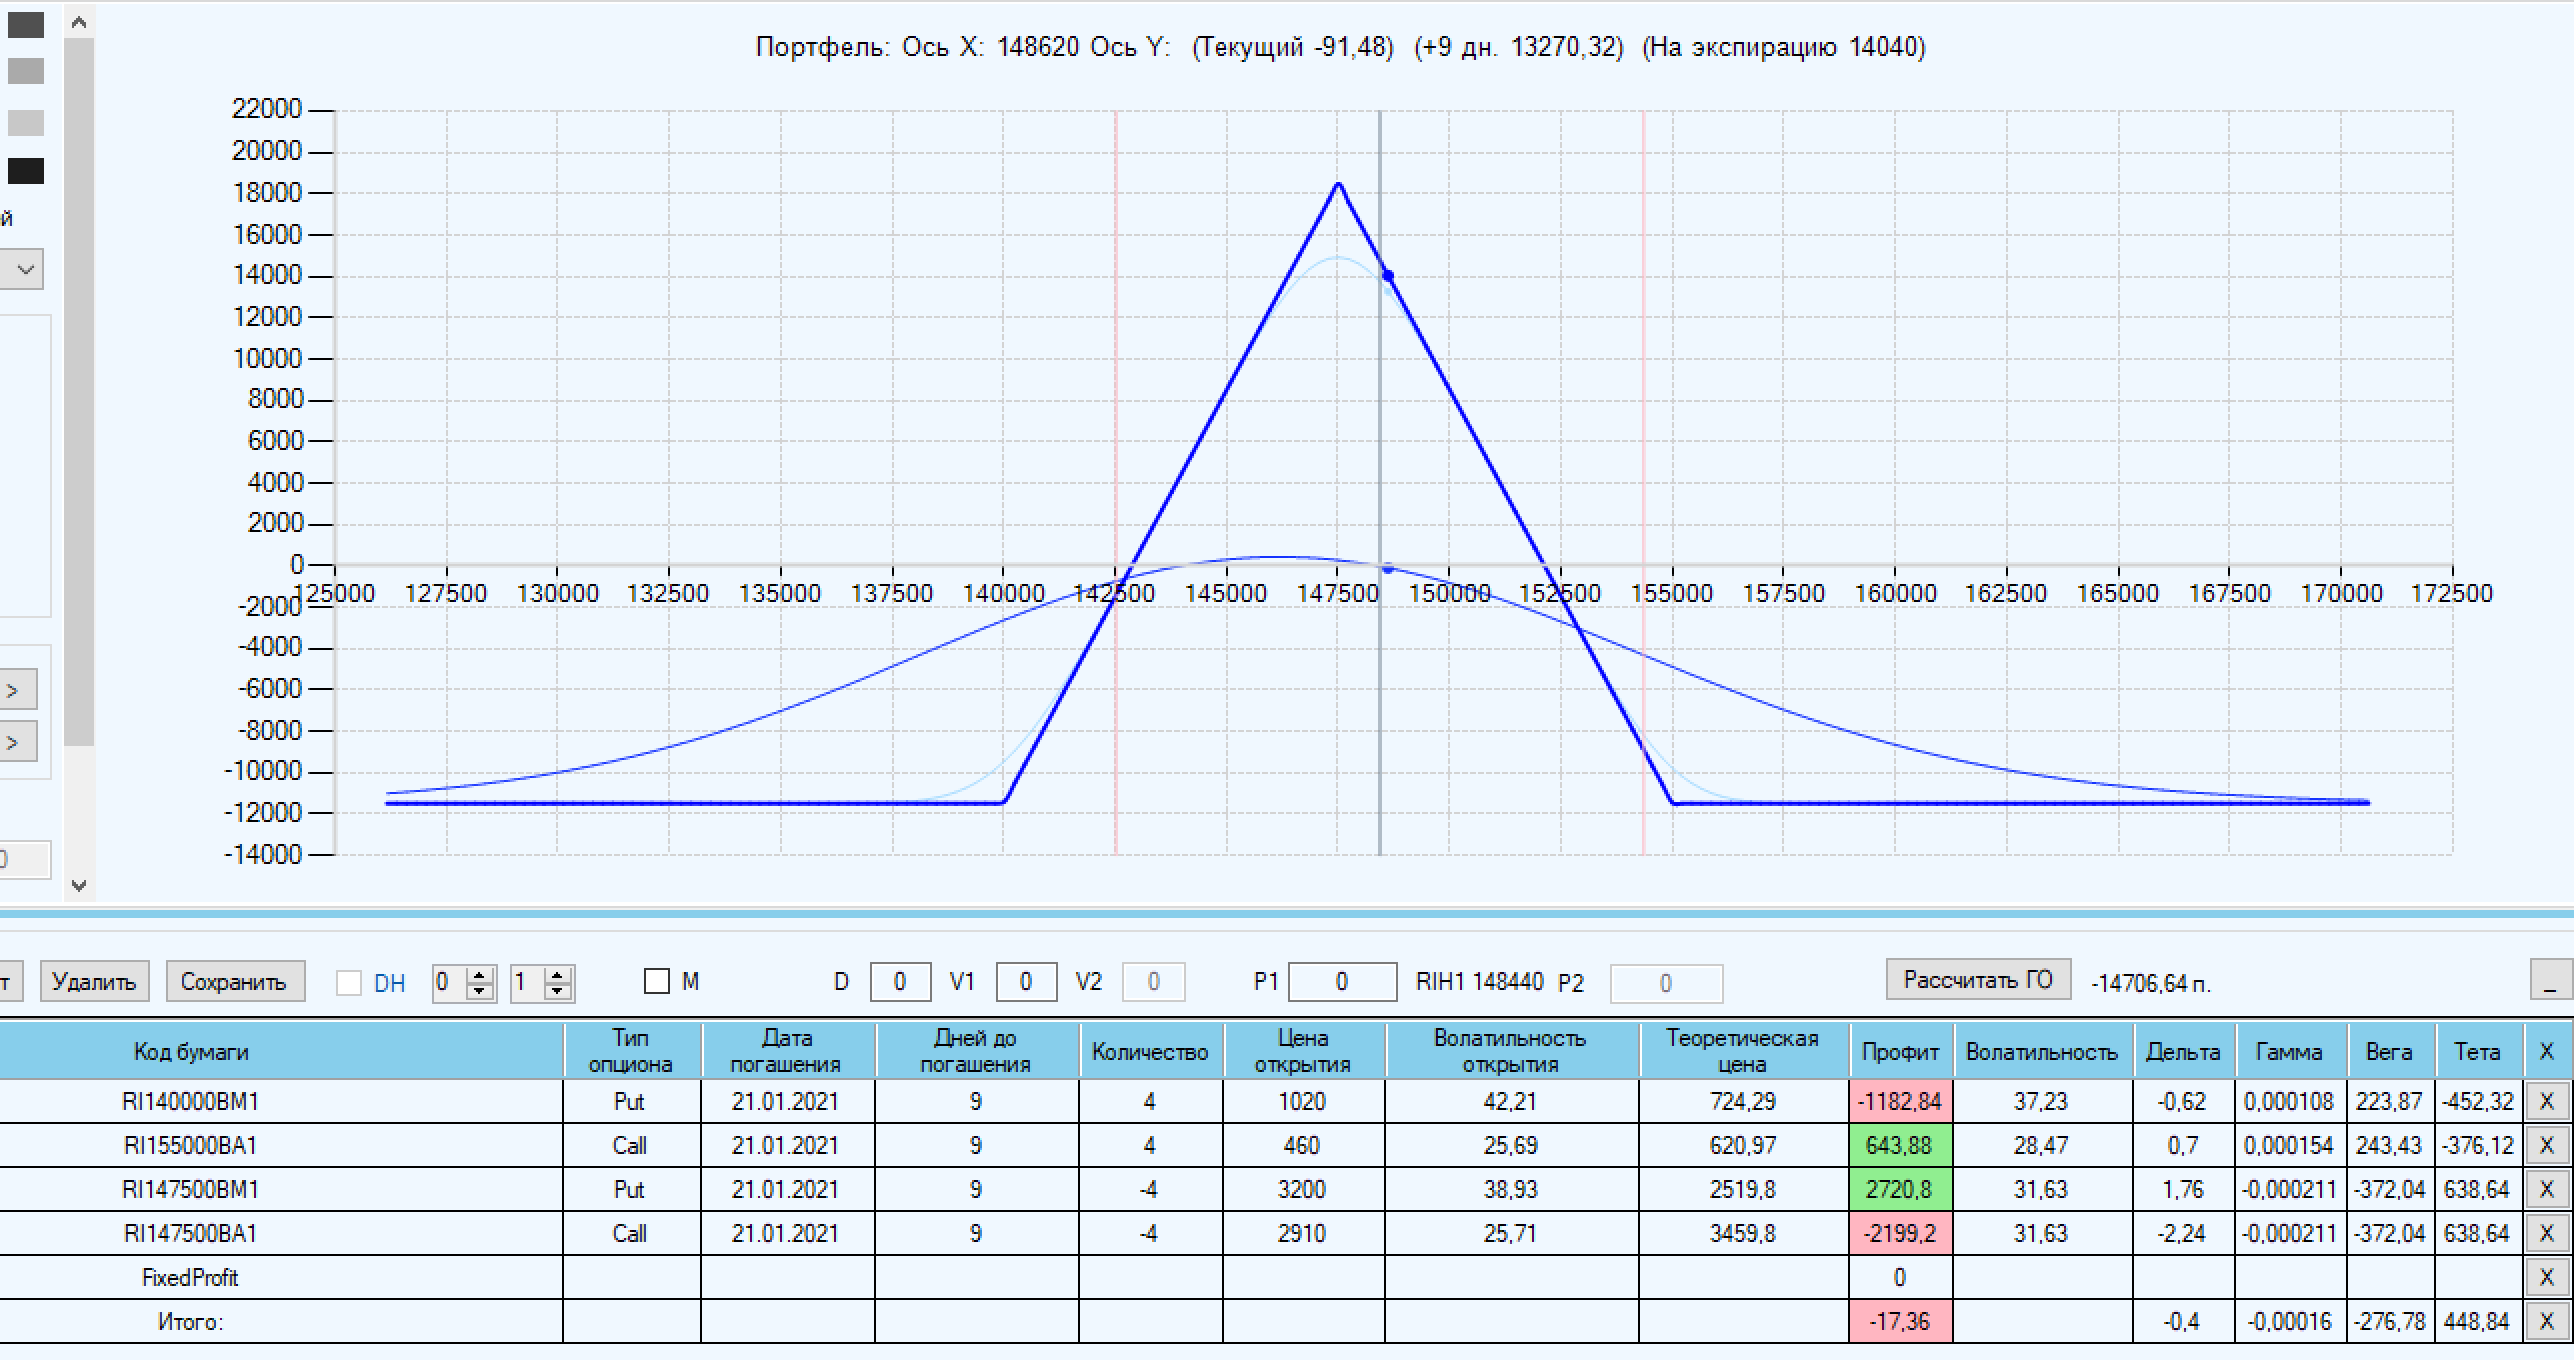Pick the black color swatch
This screenshot has width=2574, height=1360.
click(26, 171)
